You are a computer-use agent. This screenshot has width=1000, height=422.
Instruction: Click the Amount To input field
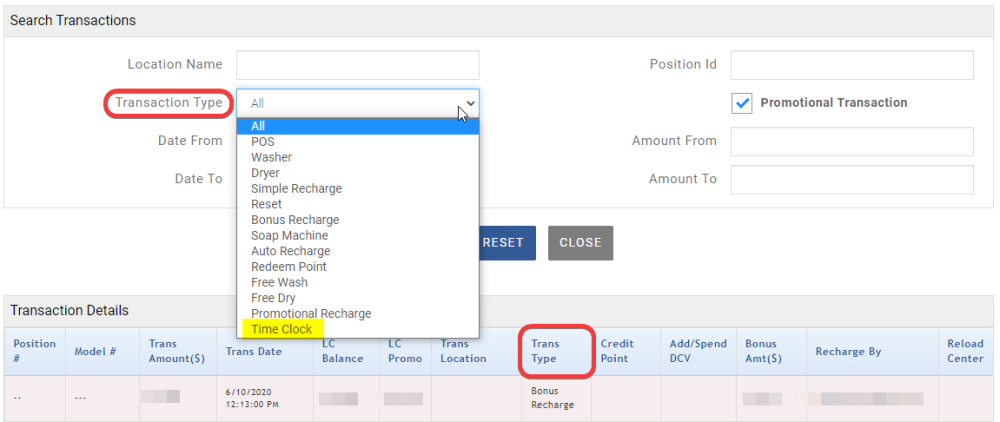pyautogui.click(x=852, y=180)
